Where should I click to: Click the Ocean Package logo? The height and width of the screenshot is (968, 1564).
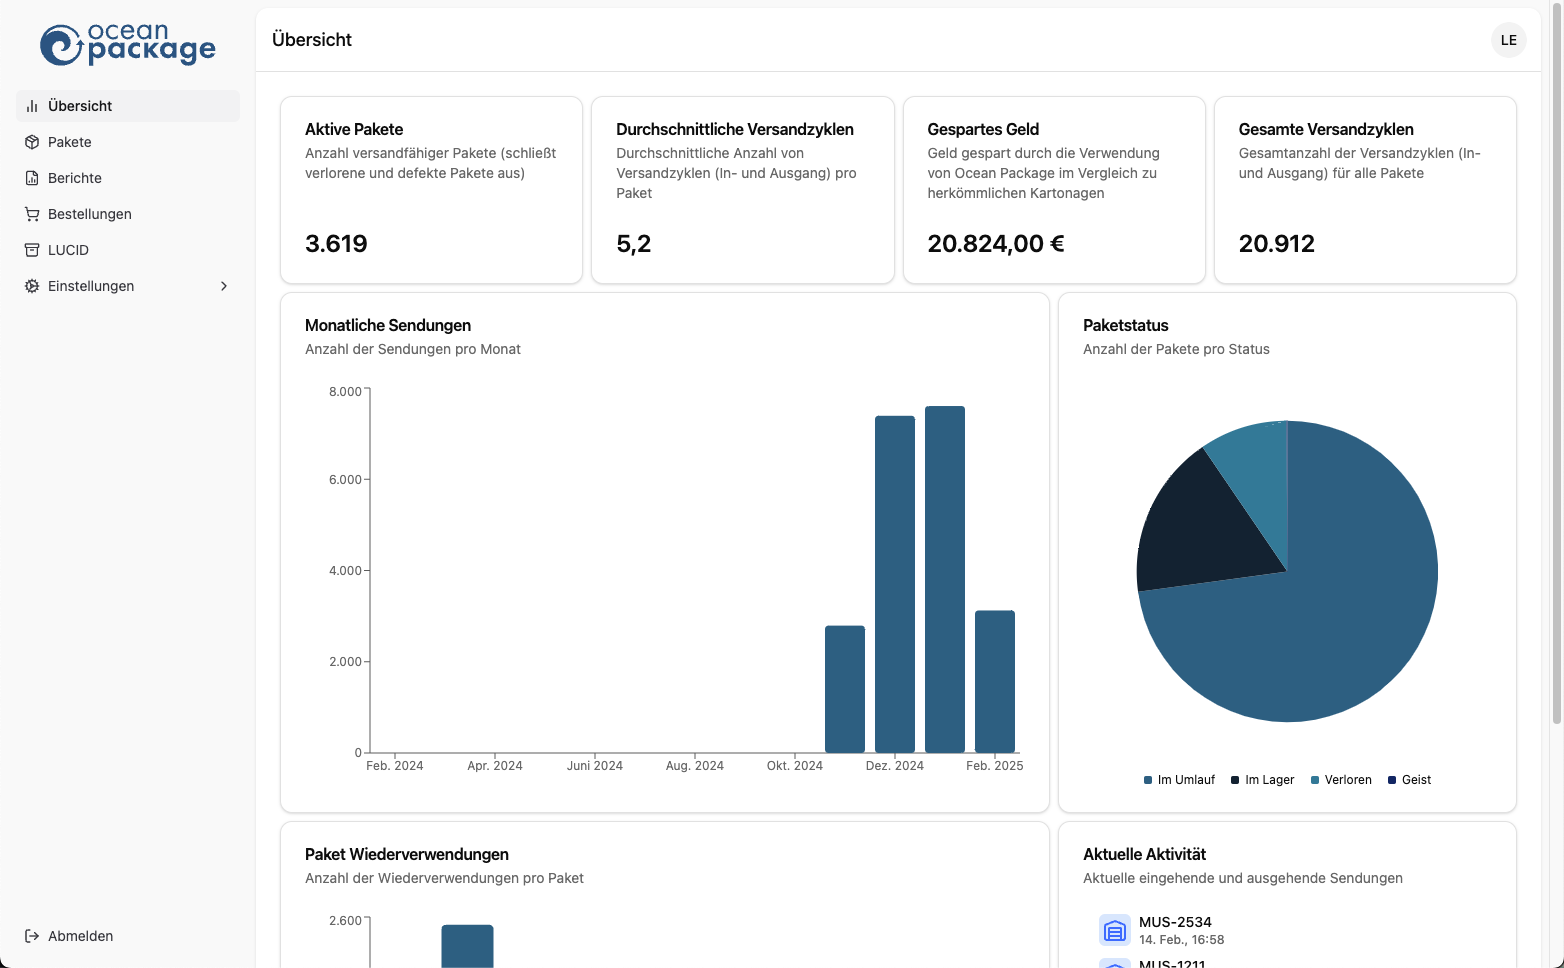coord(127,45)
